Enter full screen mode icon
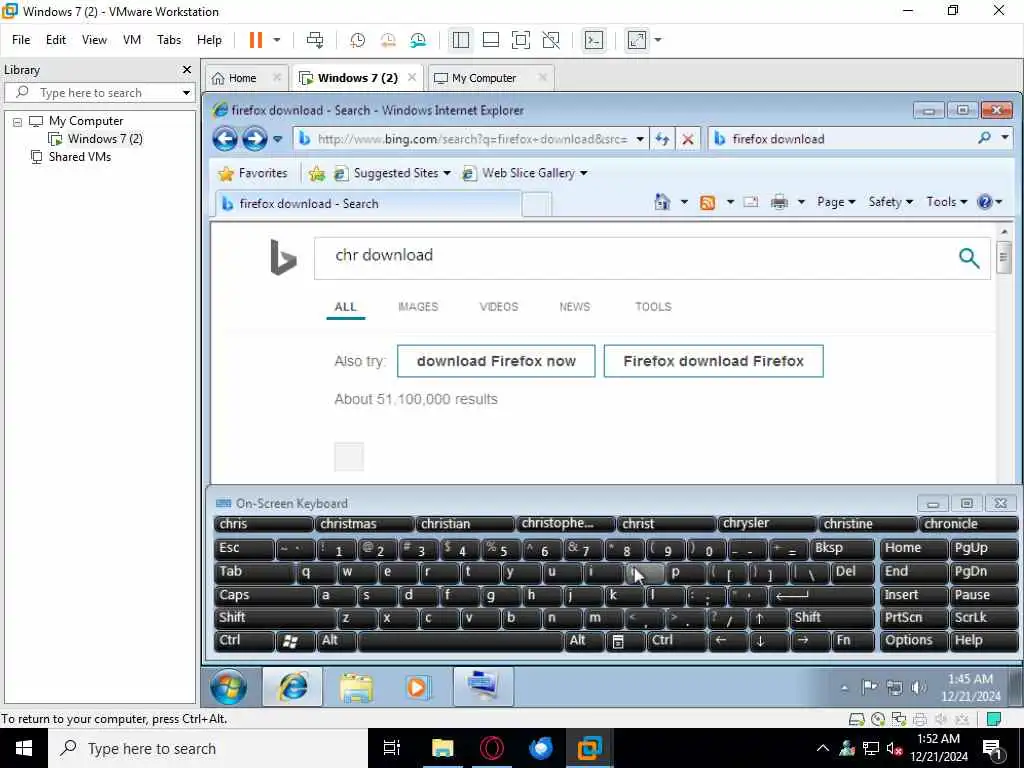This screenshot has width=1024, height=768. pos(520,40)
